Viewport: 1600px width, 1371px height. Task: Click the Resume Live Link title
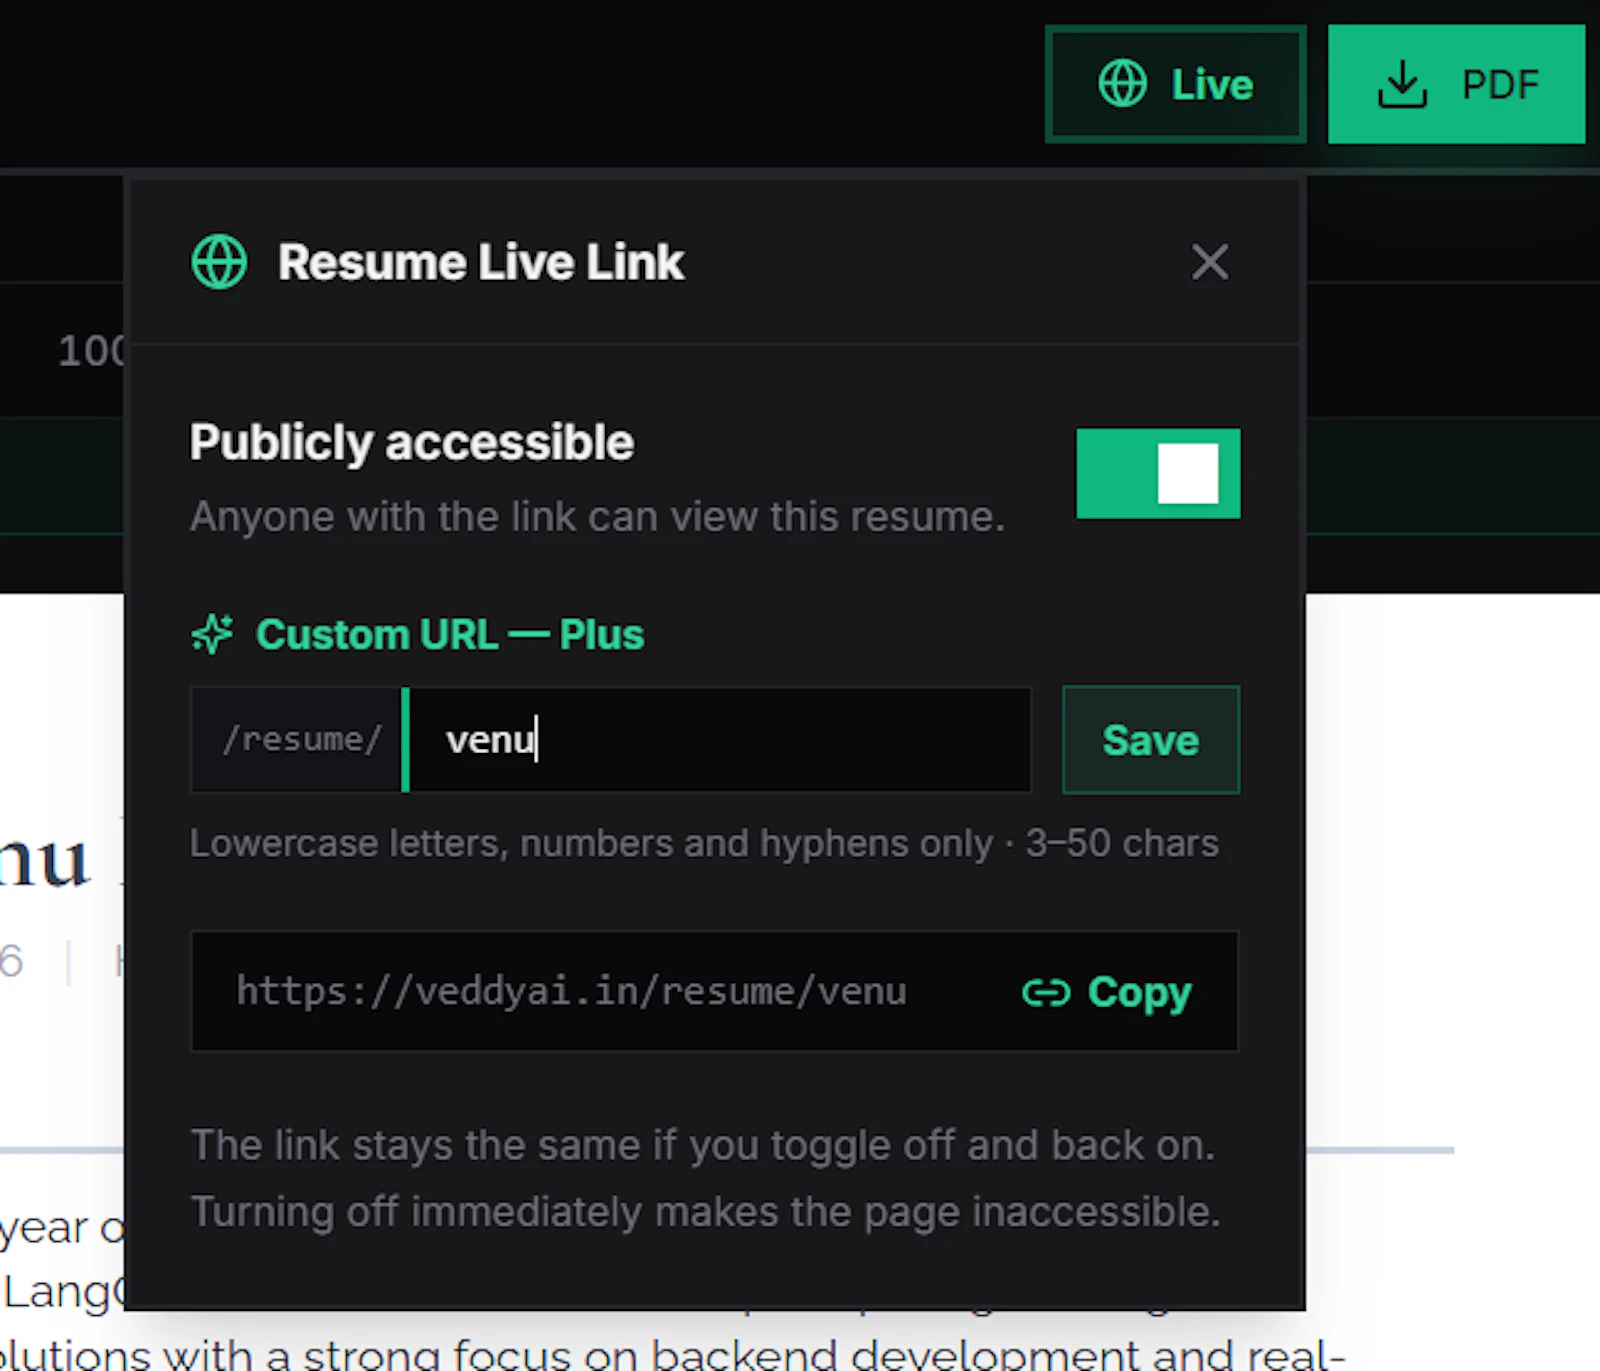tap(481, 262)
